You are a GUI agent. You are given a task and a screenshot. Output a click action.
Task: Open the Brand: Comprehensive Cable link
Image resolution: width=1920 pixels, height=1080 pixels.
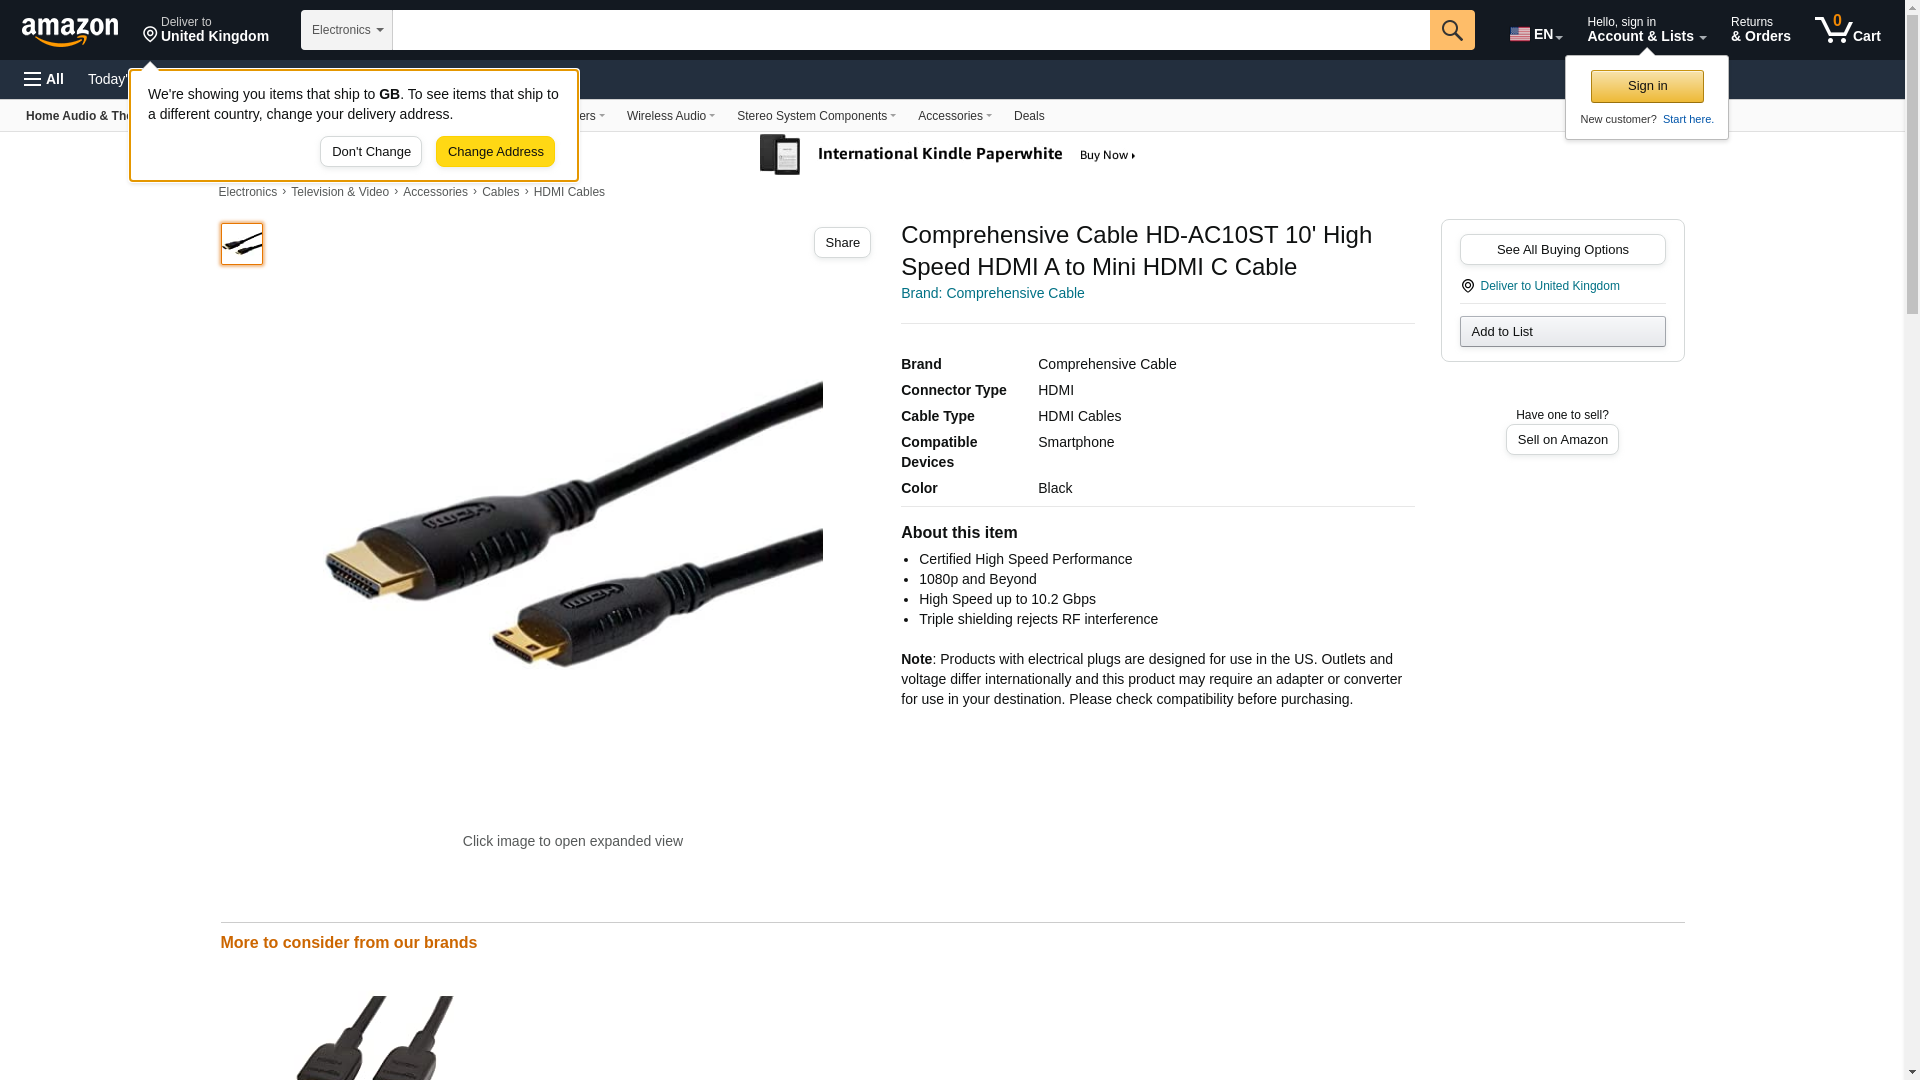(x=992, y=293)
